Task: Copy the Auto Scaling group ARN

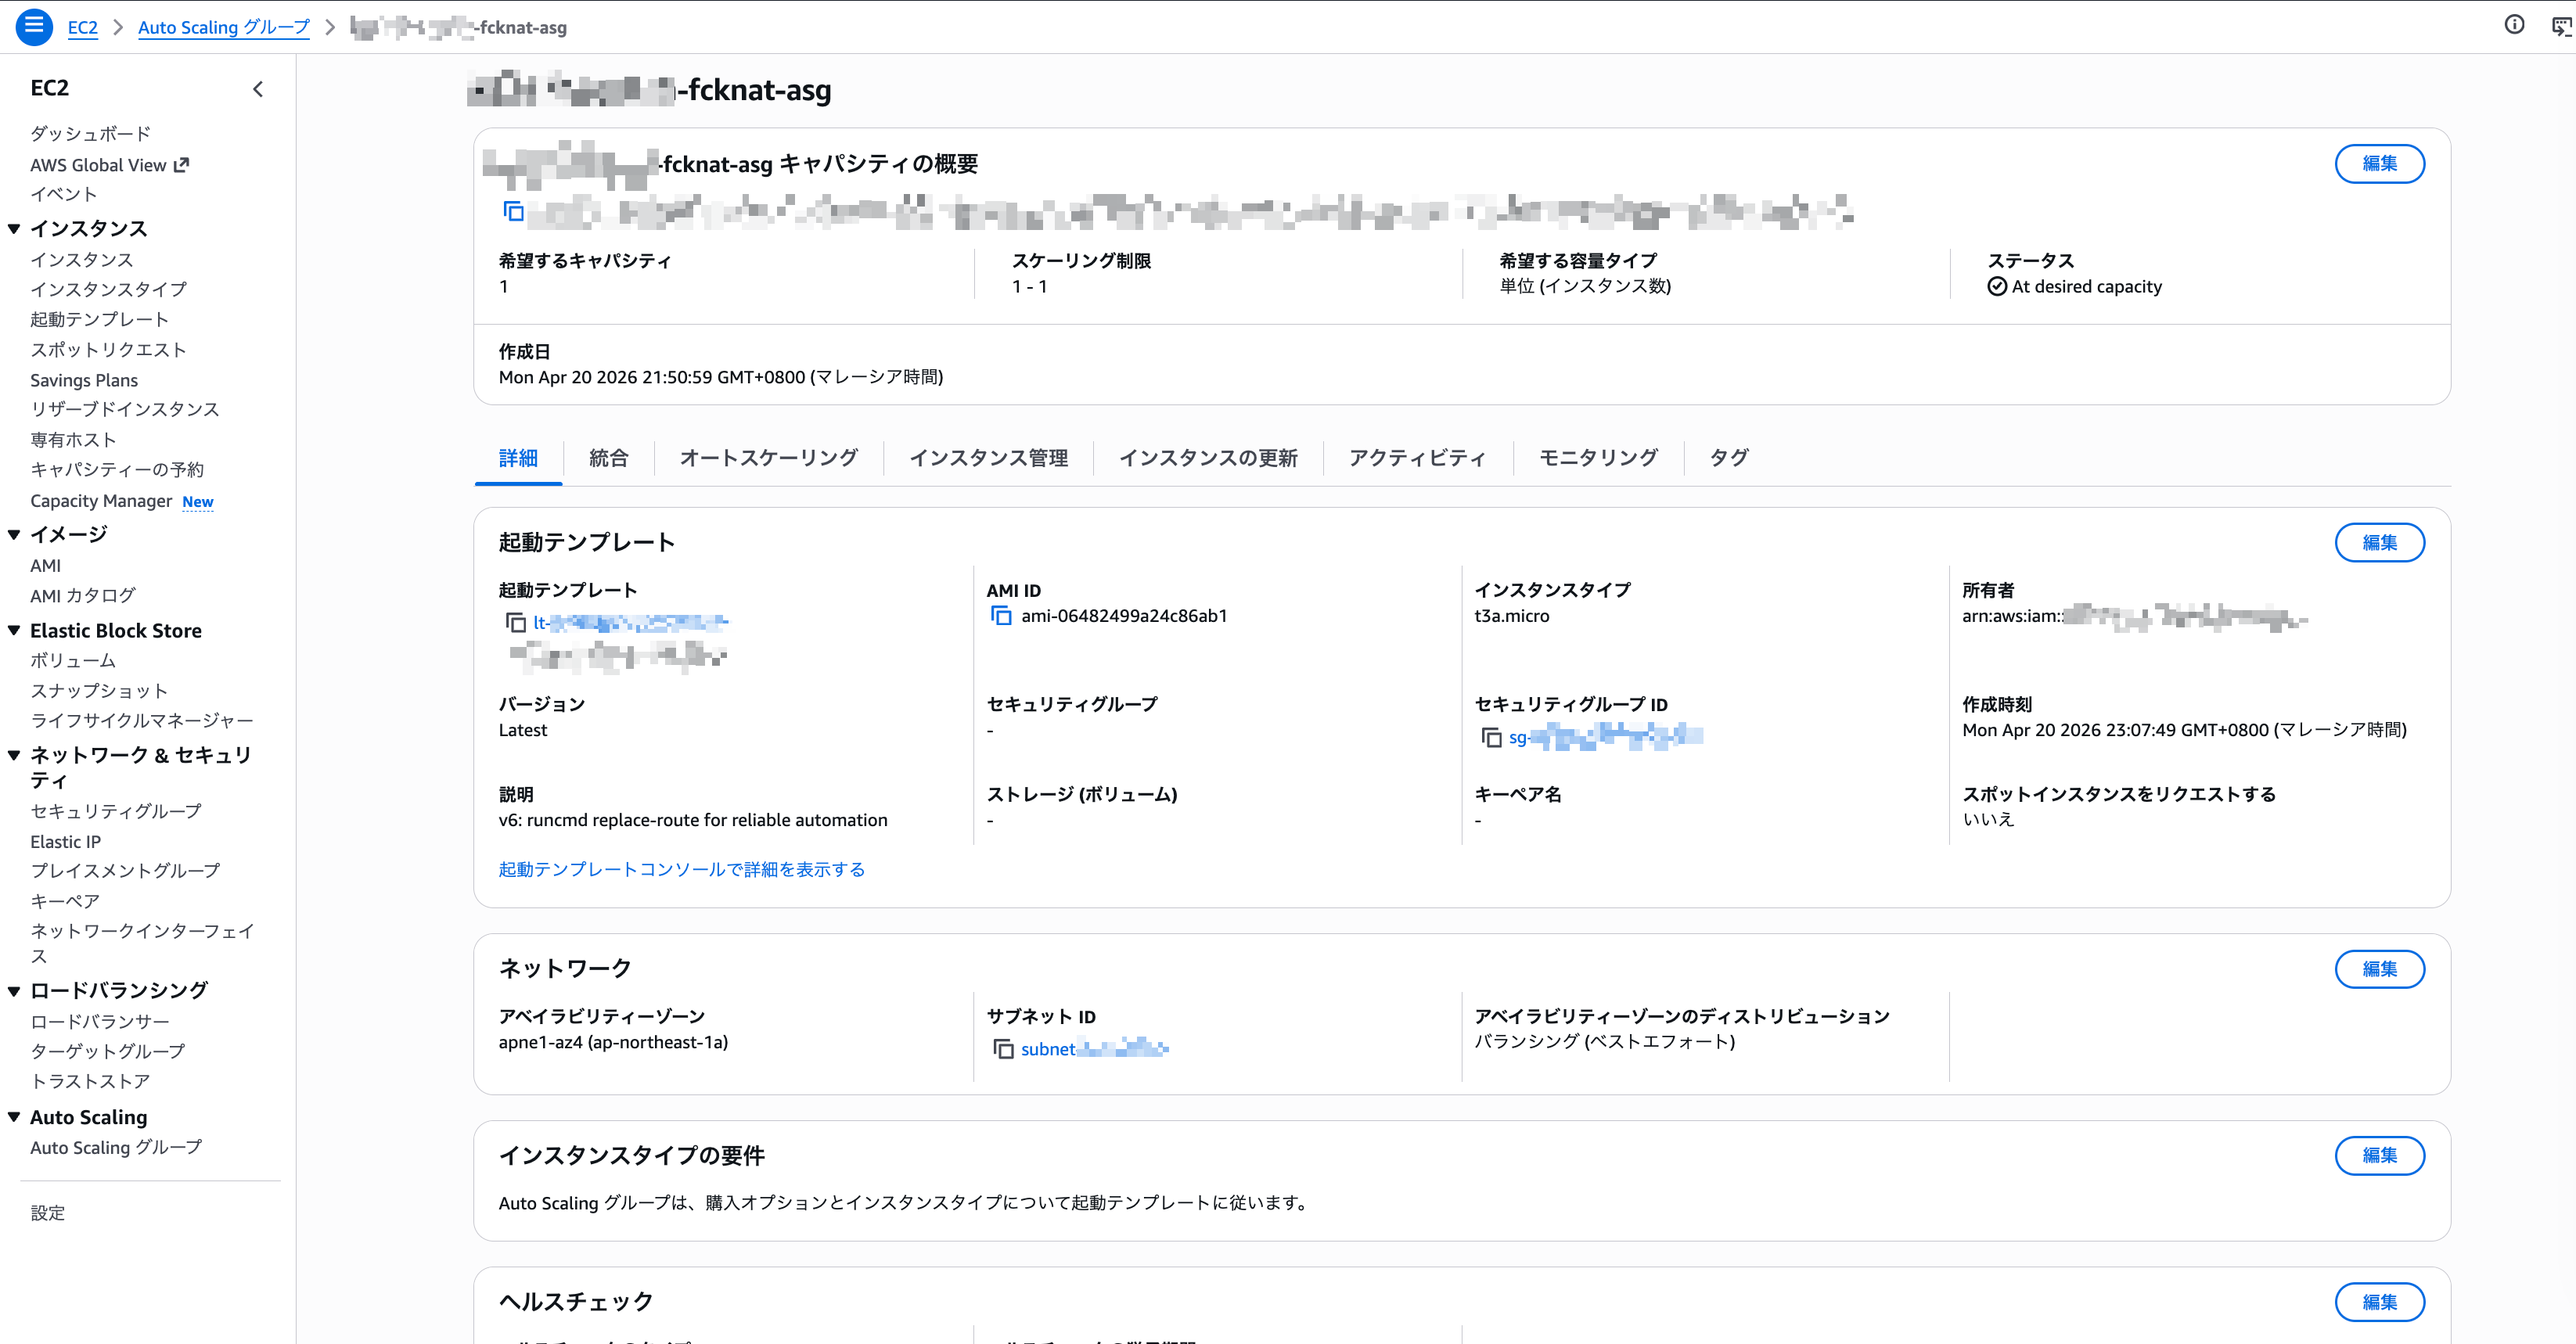Action: [x=514, y=211]
